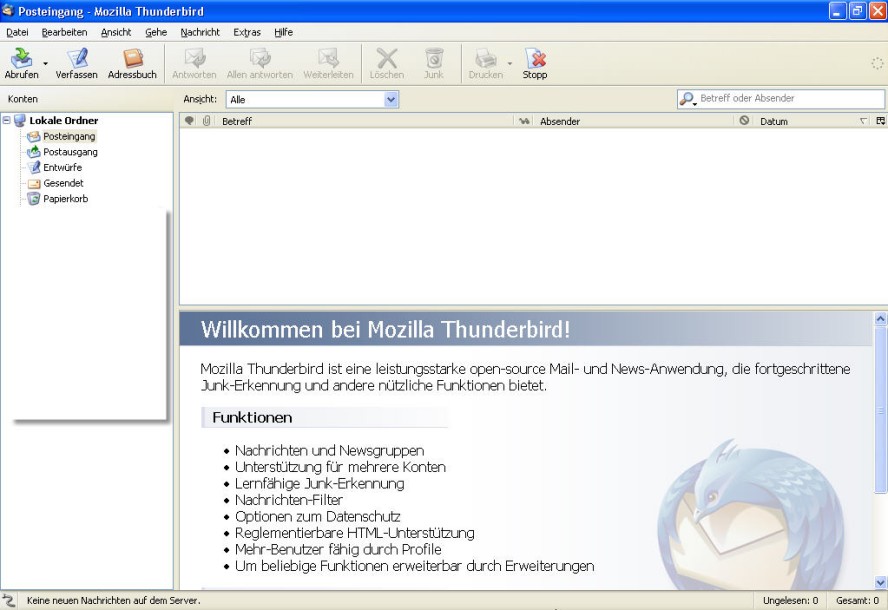Sort by the Betreff column
The width and height of the screenshot is (888, 610).
coord(365,121)
